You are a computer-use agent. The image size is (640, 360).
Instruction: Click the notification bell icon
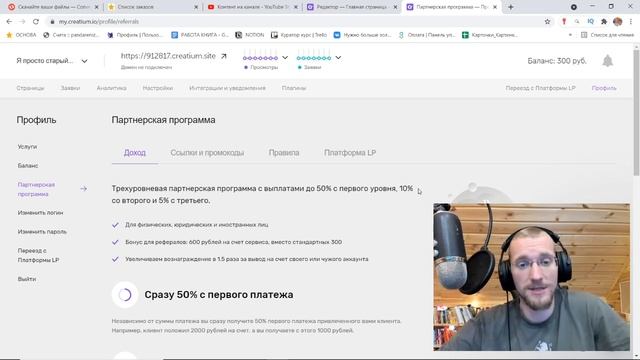[x=607, y=61]
